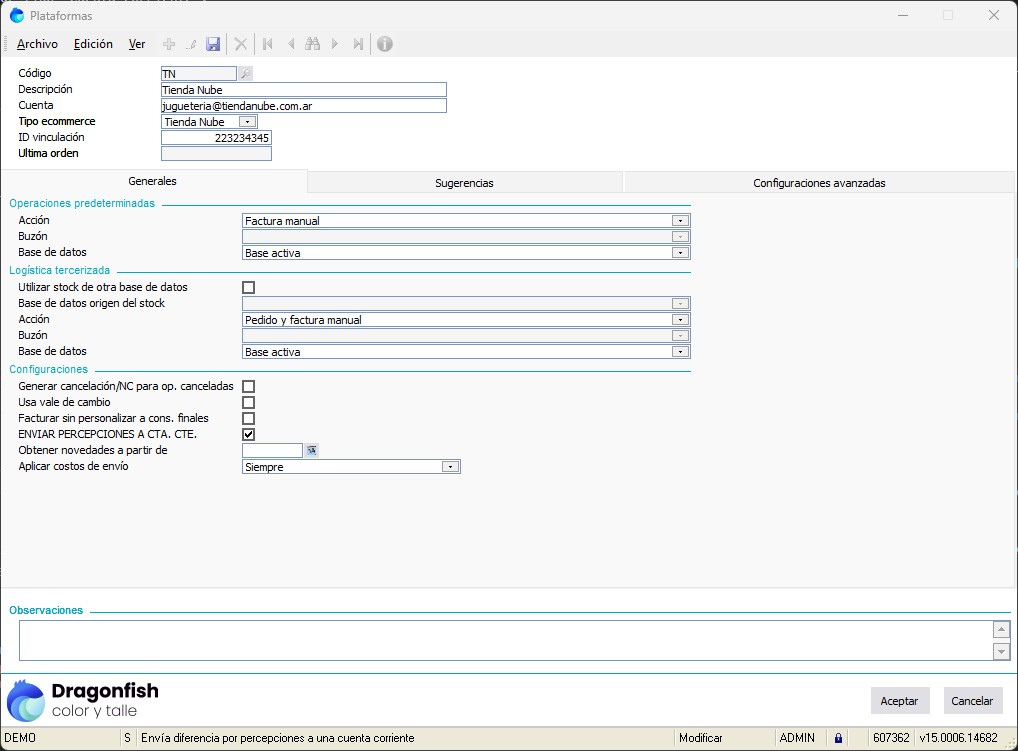Click the Save floppy disk icon

click(213, 44)
